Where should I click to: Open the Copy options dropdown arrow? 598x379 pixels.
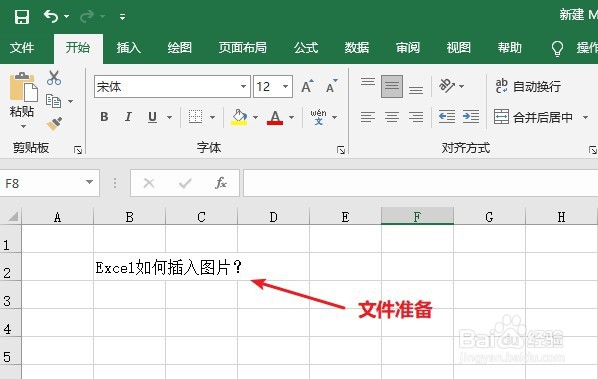point(71,101)
